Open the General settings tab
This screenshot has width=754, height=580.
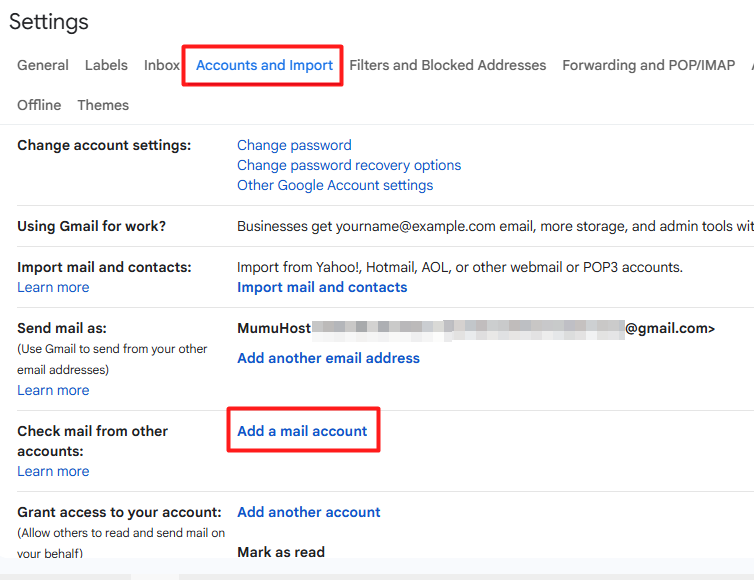point(43,65)
